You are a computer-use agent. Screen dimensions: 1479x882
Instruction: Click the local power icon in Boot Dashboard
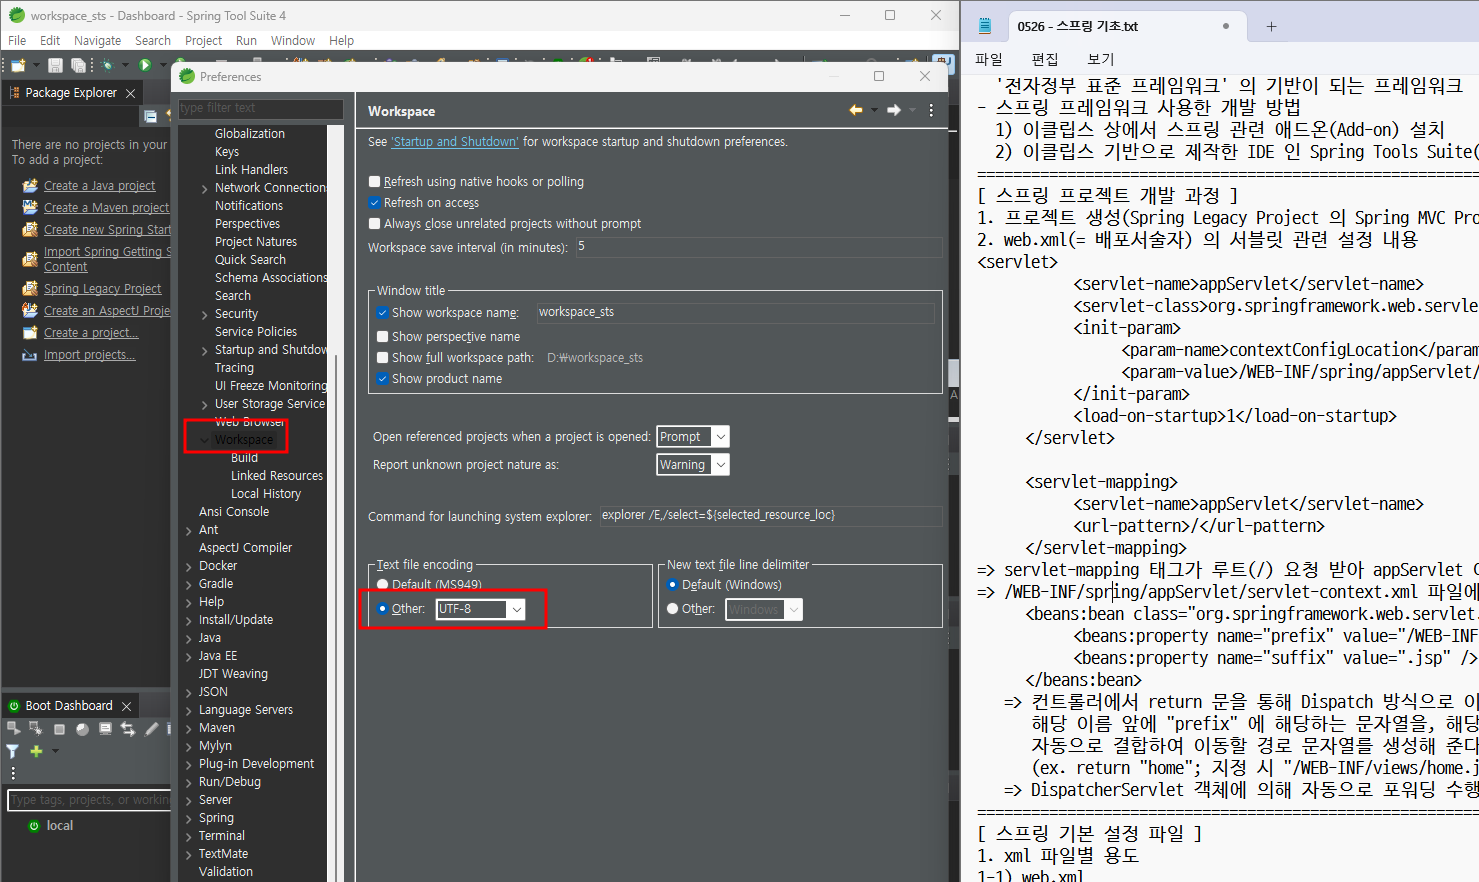coord(34,826)
